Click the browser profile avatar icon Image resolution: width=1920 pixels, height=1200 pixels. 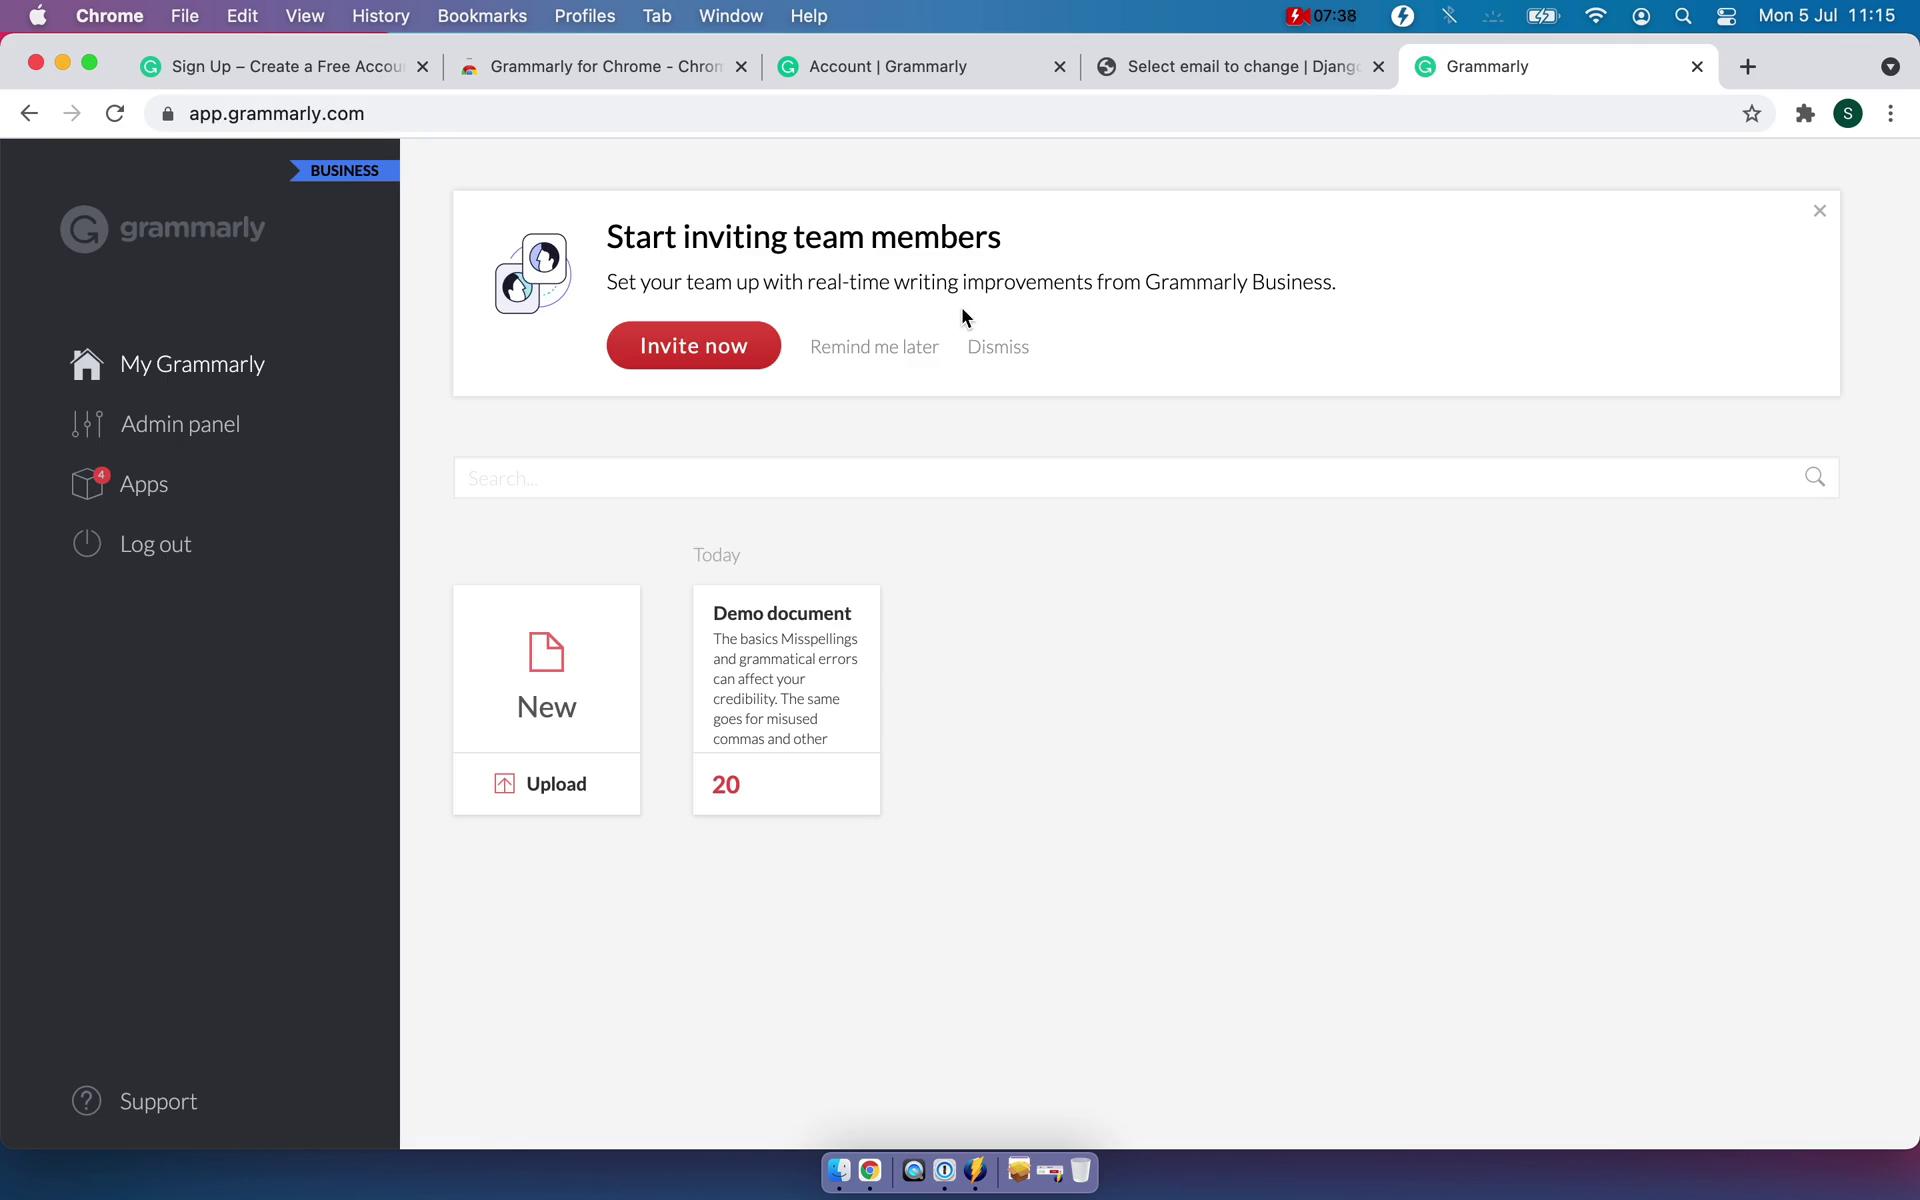click(1848, 113)
